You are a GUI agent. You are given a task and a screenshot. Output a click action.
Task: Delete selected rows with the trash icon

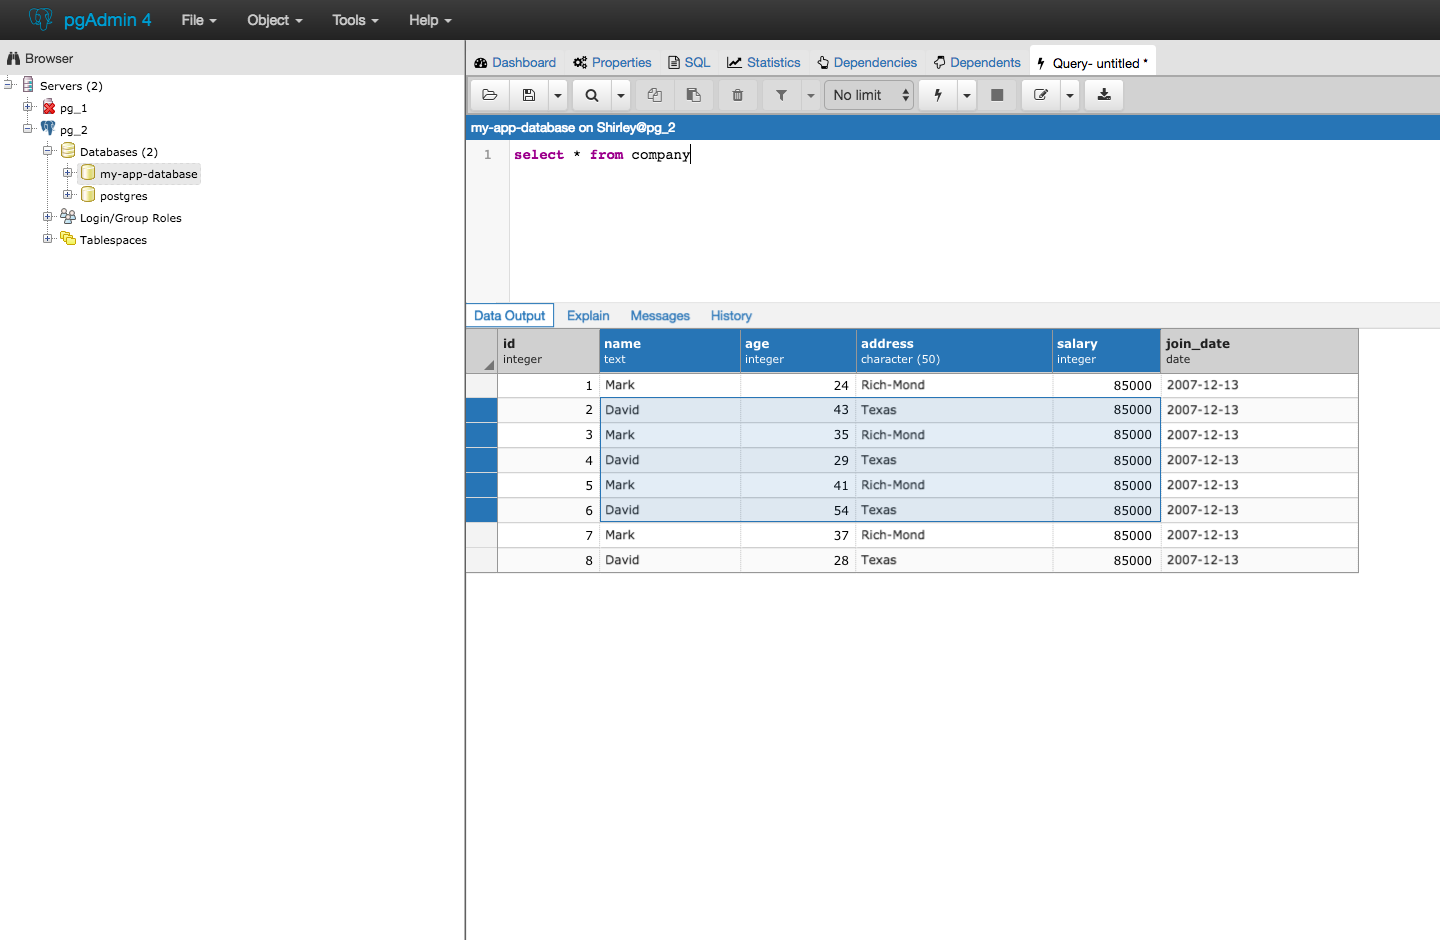coord(737,94)
